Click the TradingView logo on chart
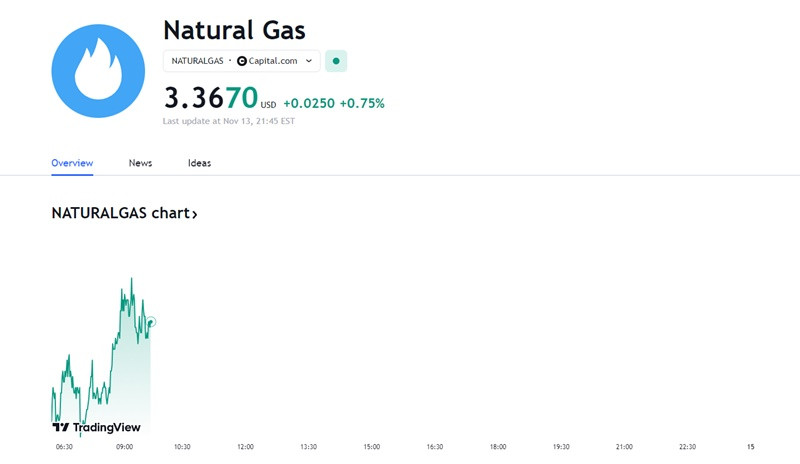 (x=96, y=427)
